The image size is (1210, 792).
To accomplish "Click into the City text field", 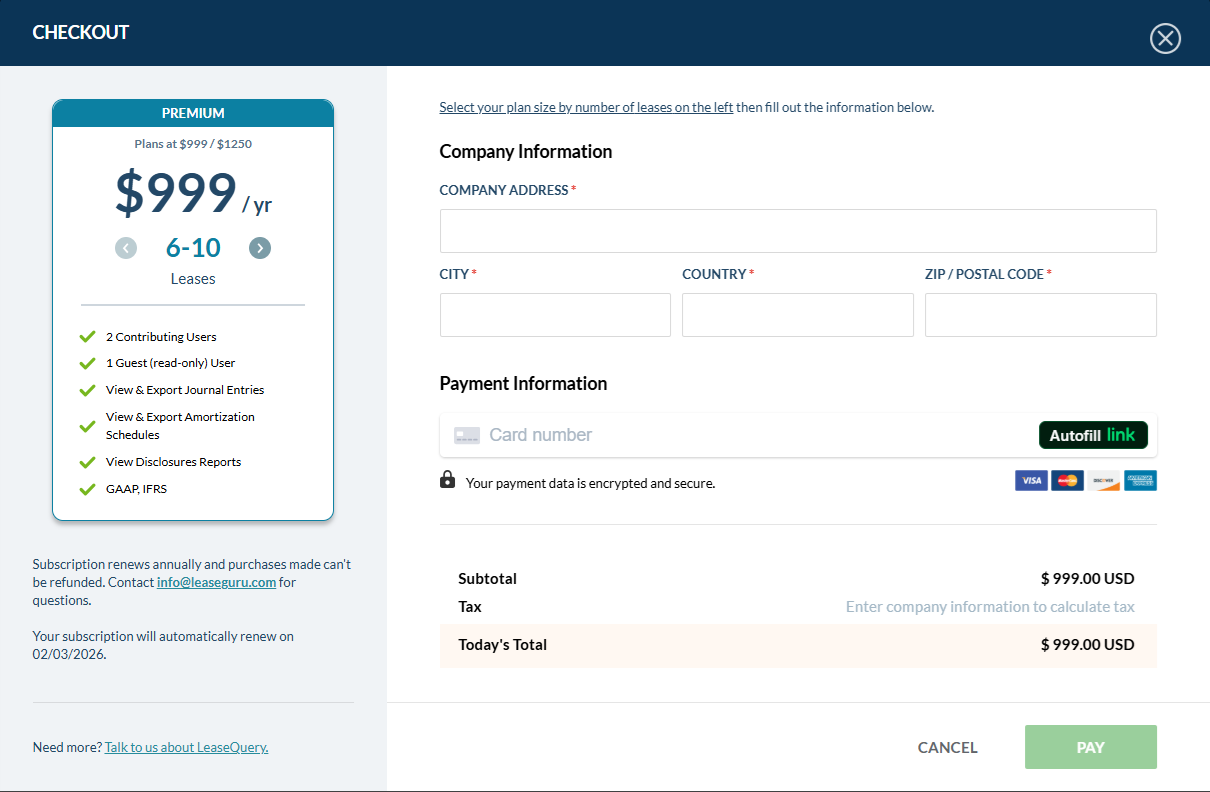I will [555, 315].
